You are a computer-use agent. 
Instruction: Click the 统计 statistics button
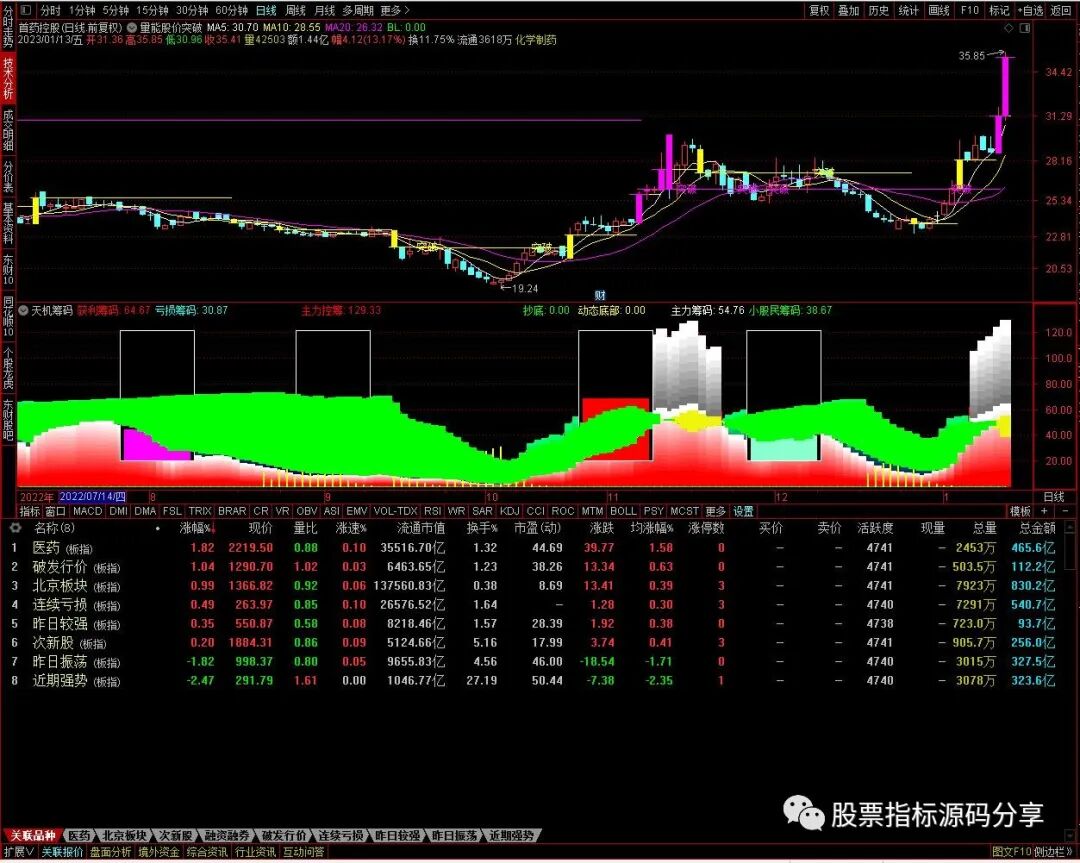coord(908,10)
